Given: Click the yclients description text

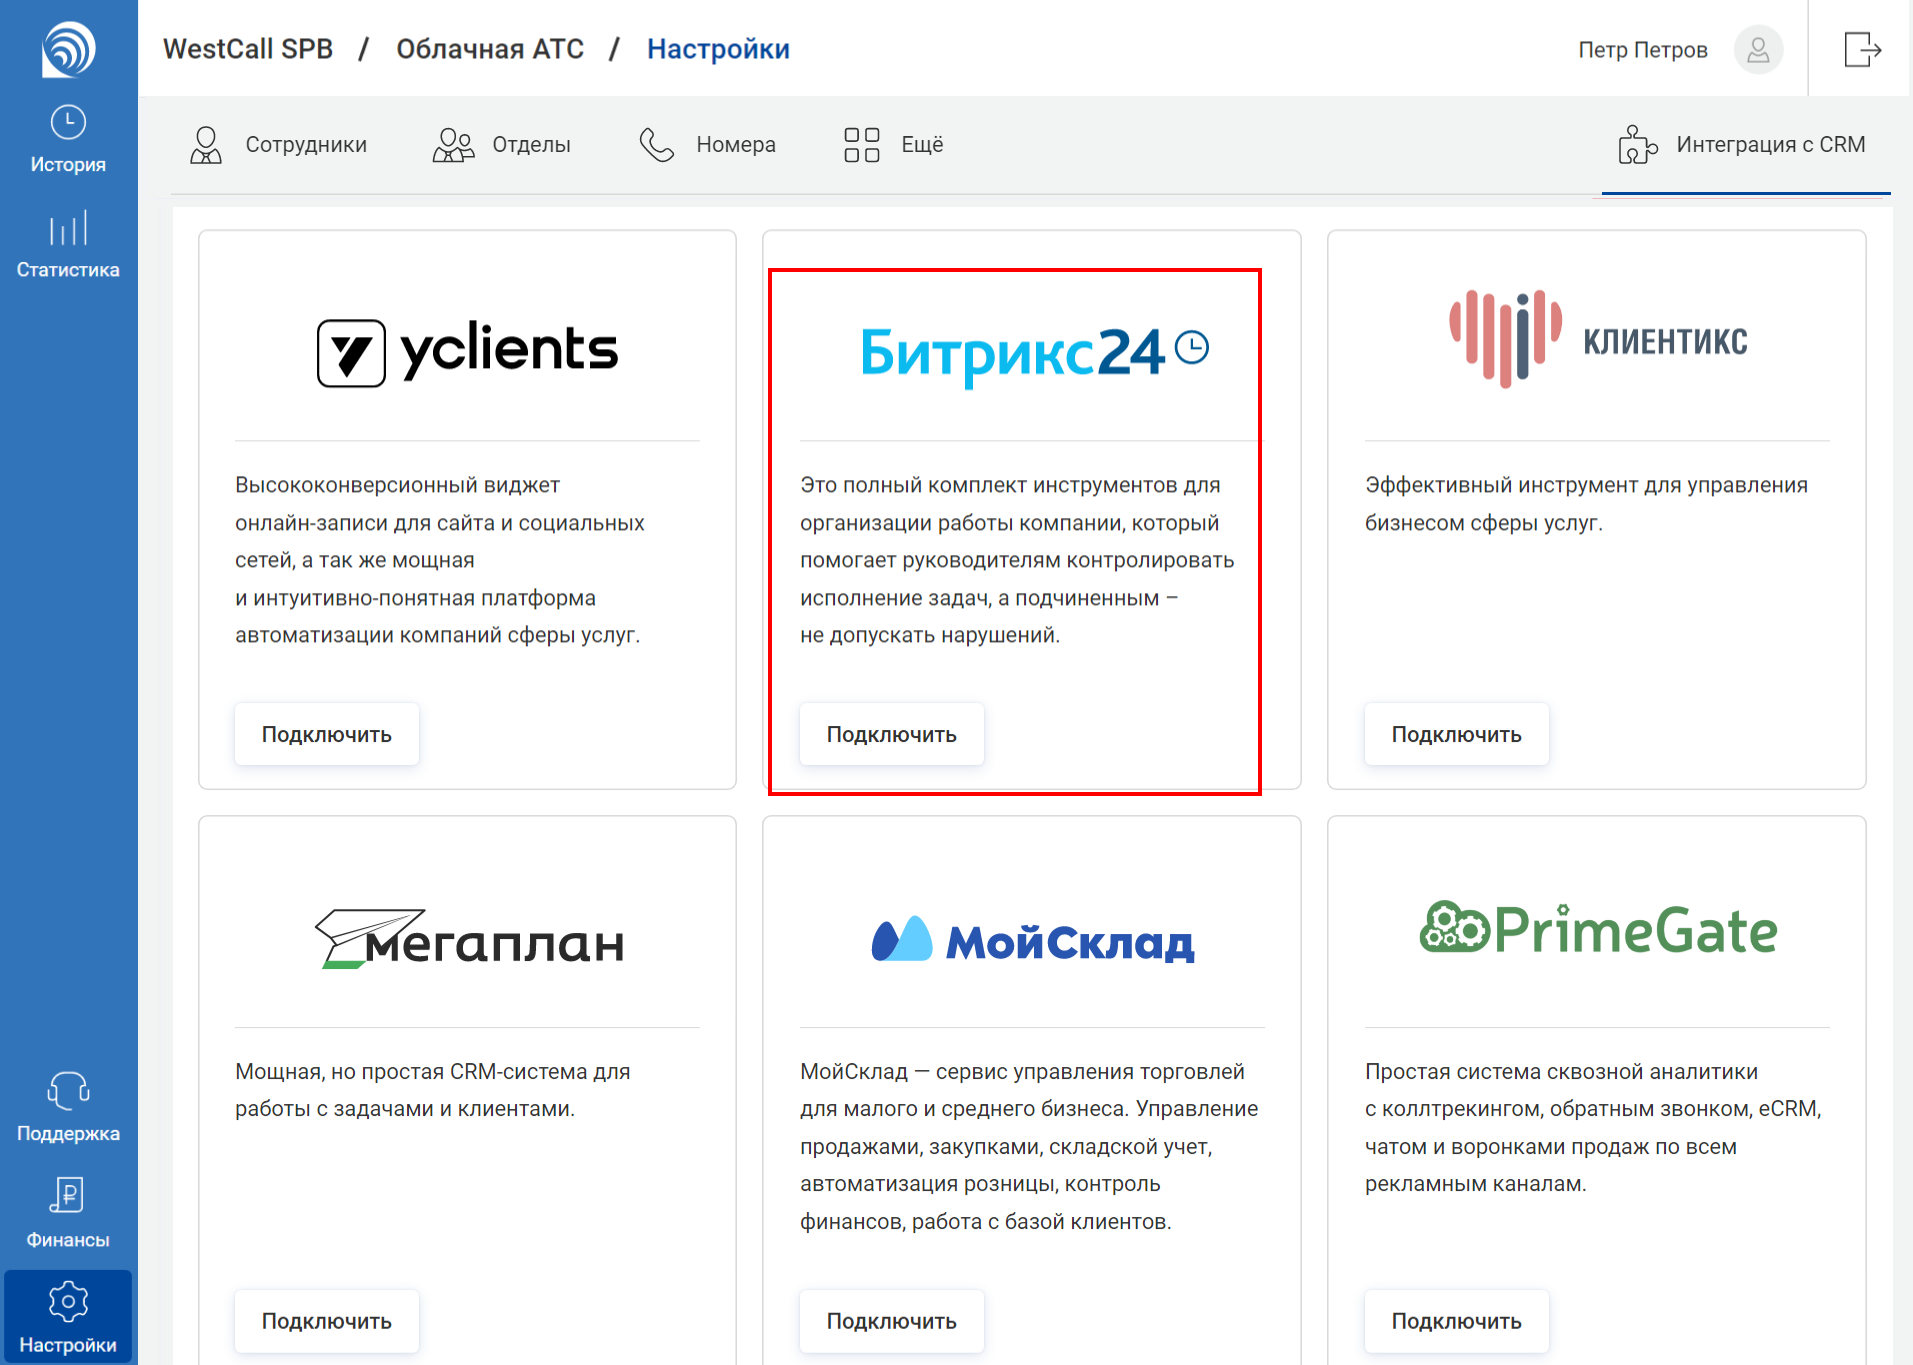Looking at the screenshot, I should (440, 560).
